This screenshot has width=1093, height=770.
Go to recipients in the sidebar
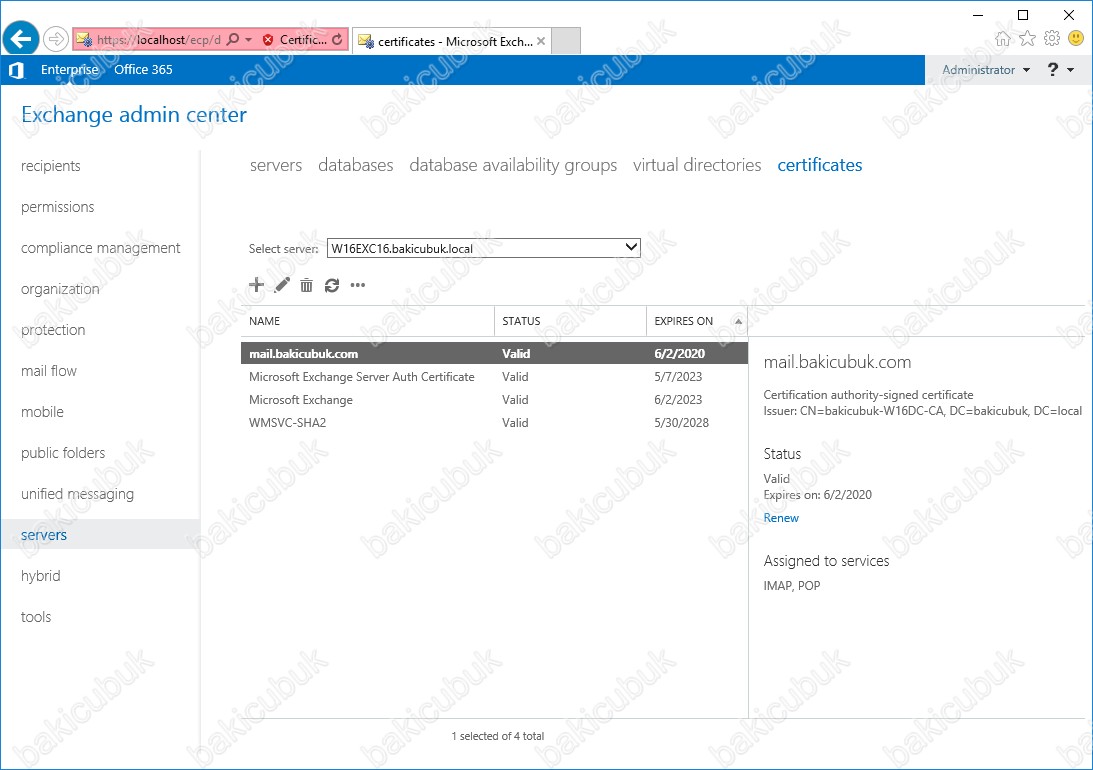pos(50,166)
